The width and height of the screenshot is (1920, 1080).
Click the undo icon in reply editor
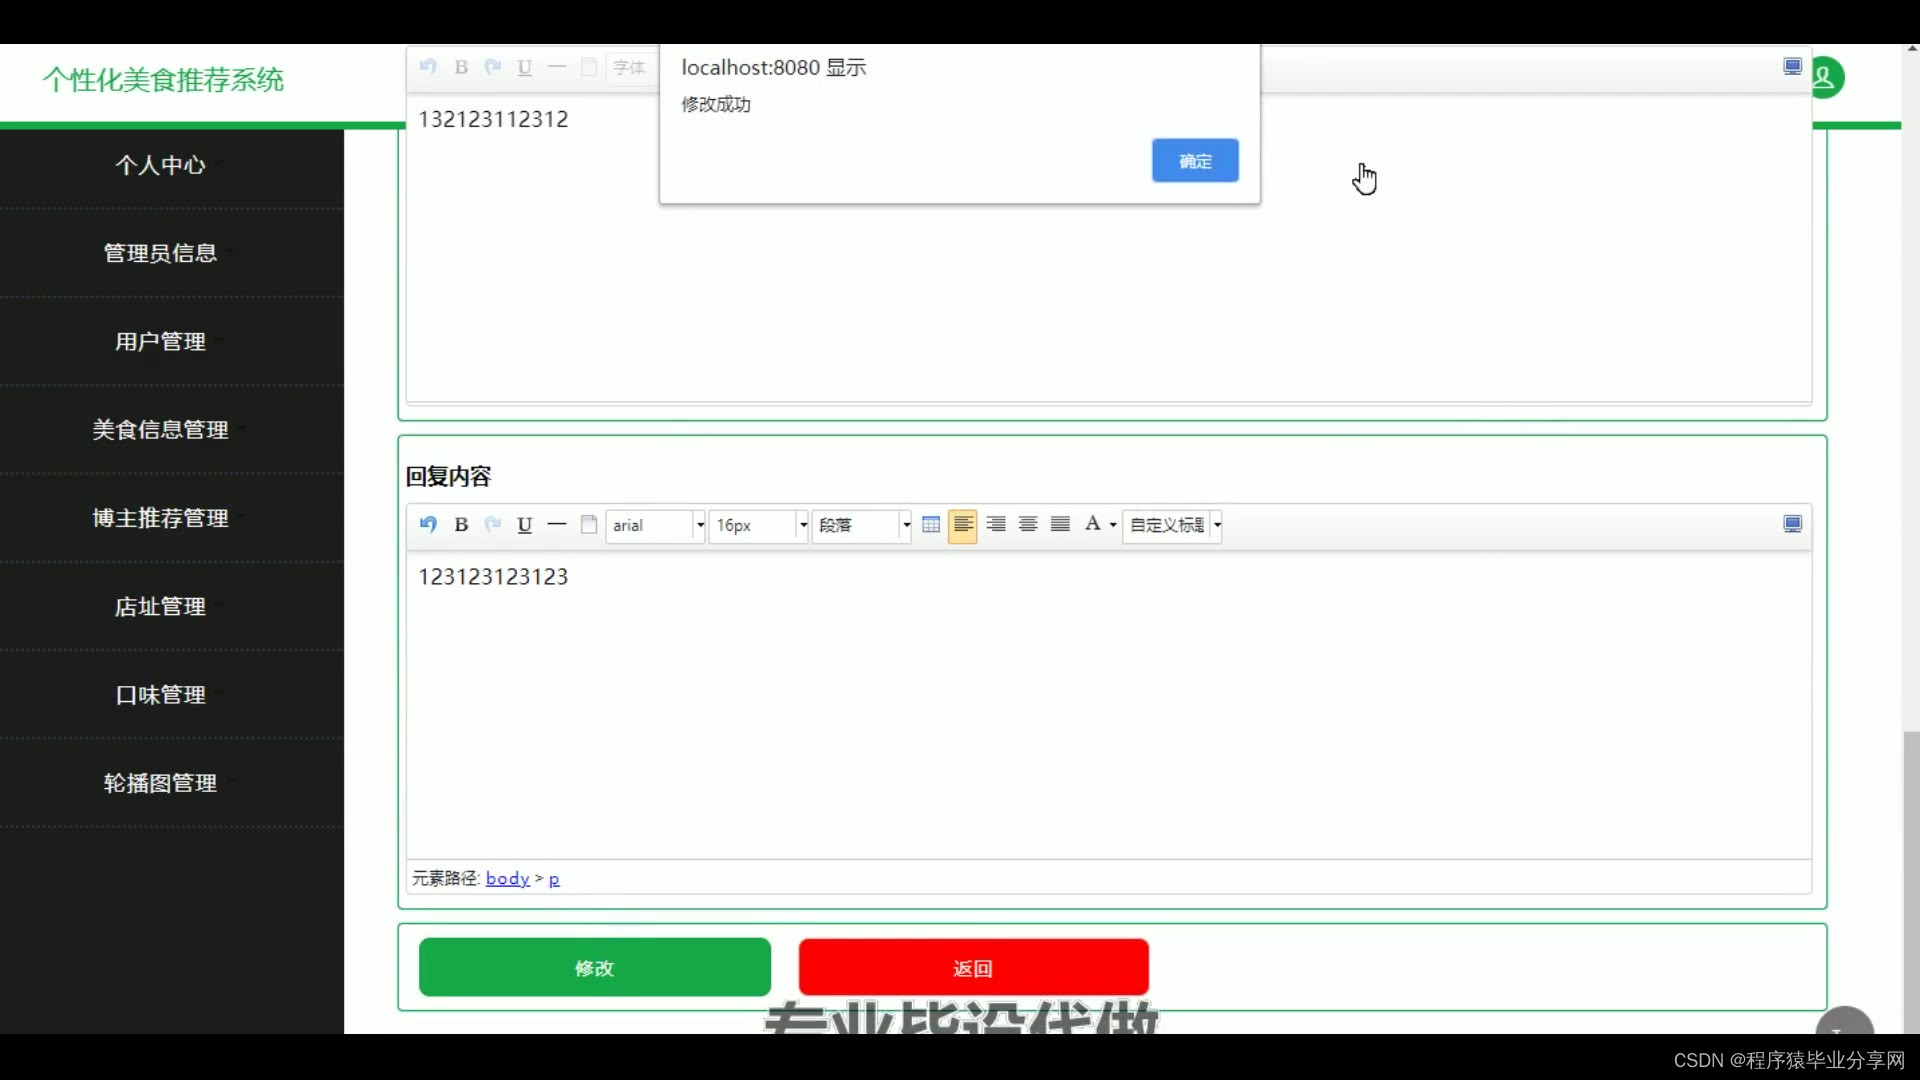(428, 524)
